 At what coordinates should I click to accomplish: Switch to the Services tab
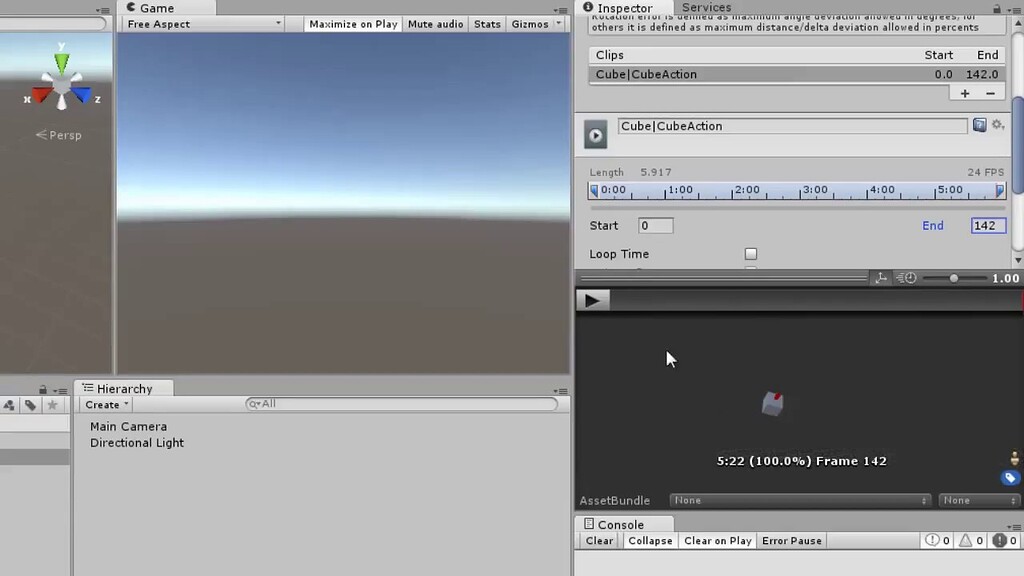coord(706,7)
